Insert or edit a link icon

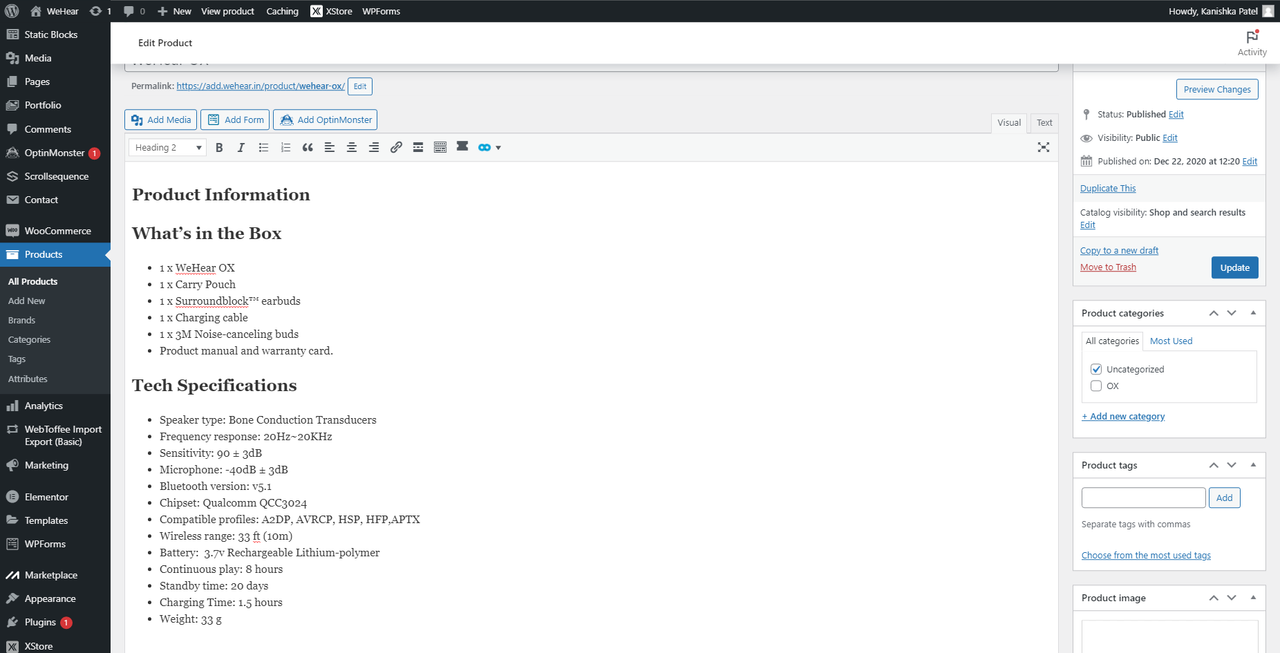(x=396, y=147)
